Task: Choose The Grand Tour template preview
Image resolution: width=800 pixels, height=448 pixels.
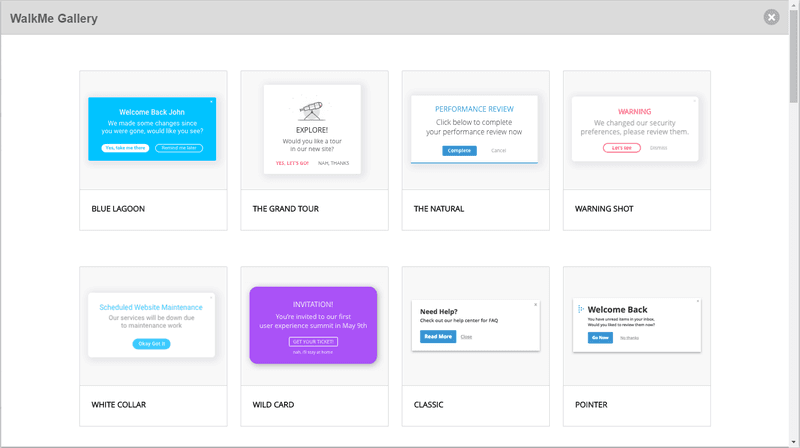Action: click(312, 129)
